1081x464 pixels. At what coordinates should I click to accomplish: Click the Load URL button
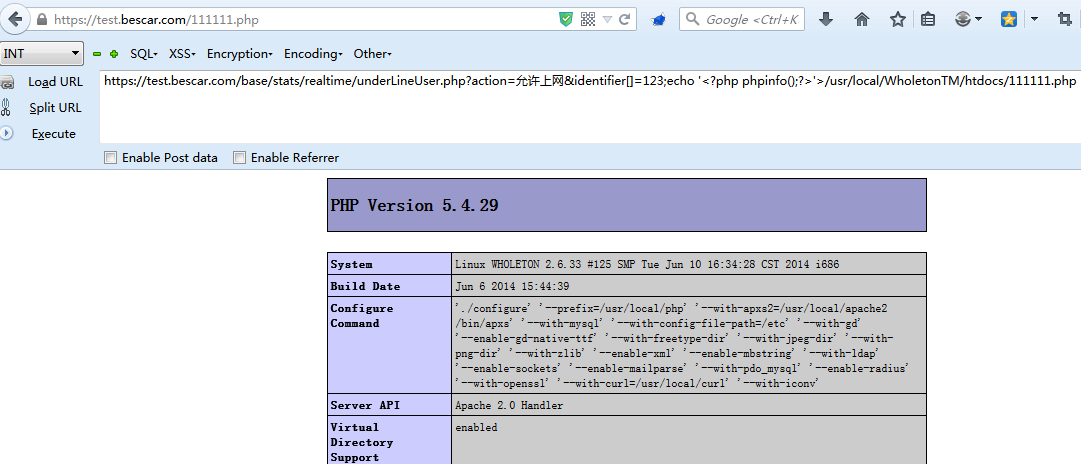coord(55,82)
